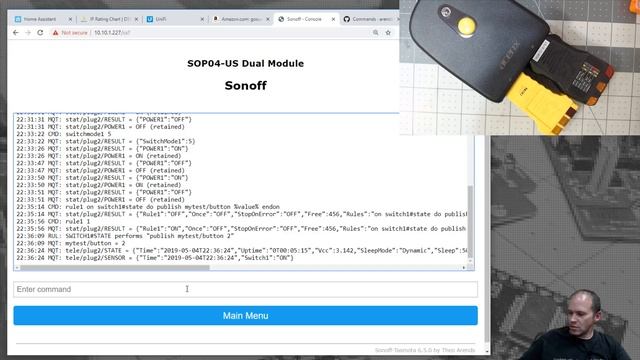Click the log line 'CMD: rule1 1'

point(53,221)
